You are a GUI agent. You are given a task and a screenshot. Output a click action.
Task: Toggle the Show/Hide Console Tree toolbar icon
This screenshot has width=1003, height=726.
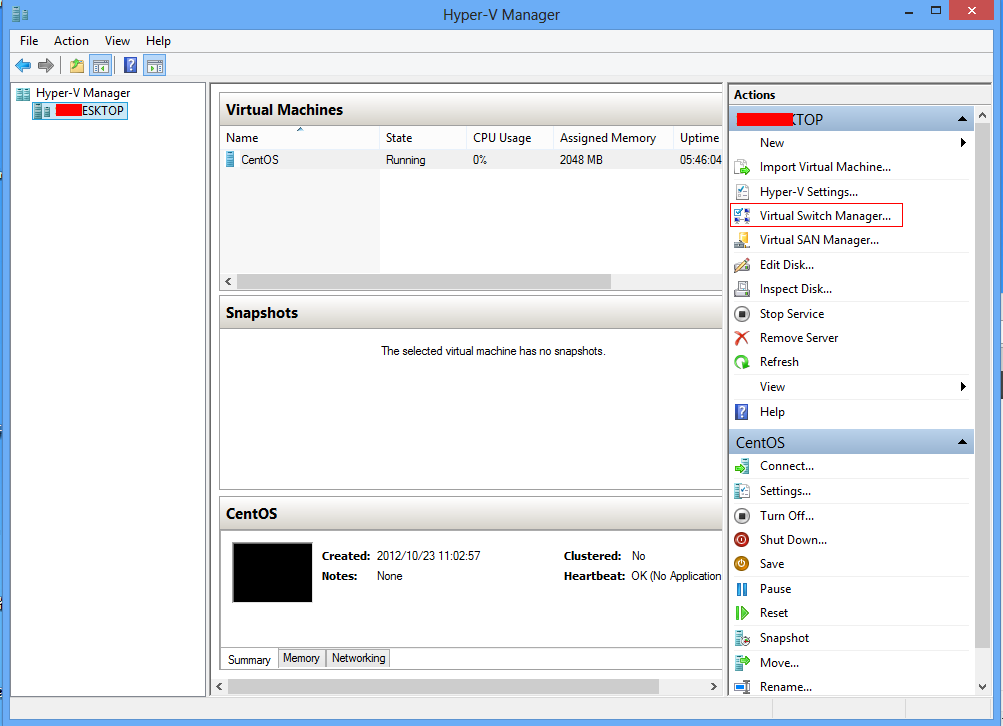point(101,65)
